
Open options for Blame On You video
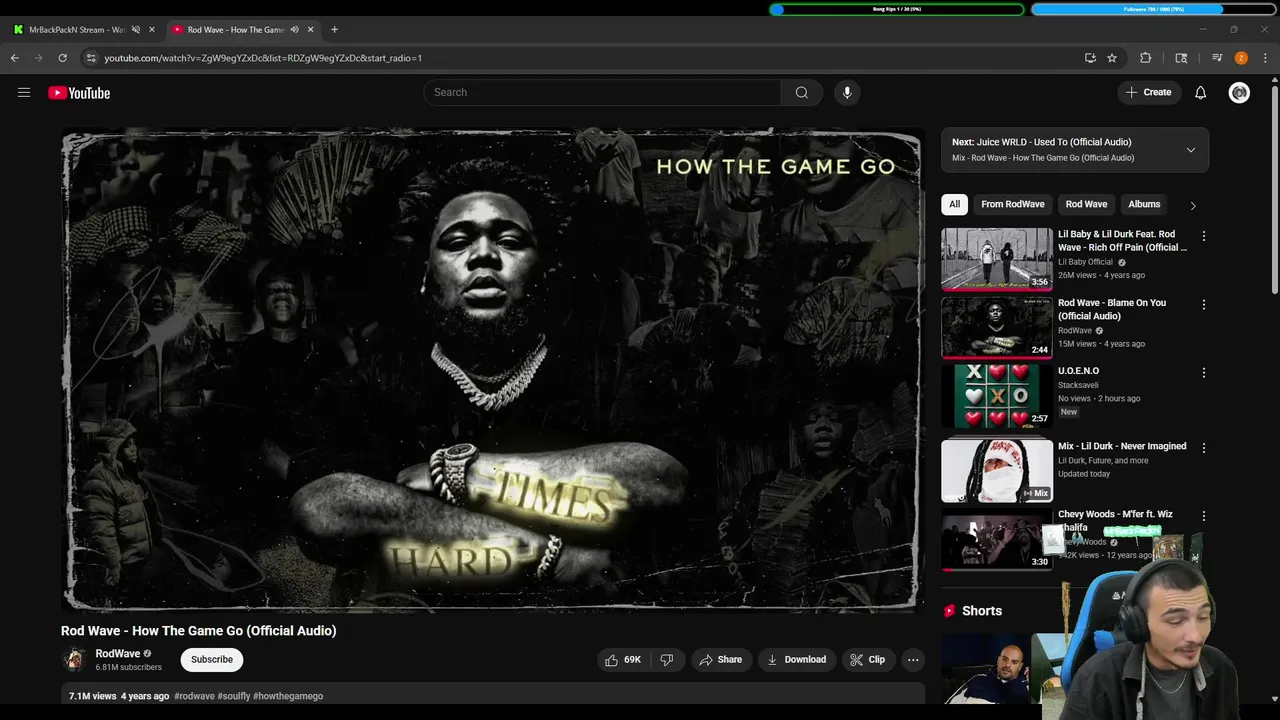pyautogui.click(x=1204, y=304)
